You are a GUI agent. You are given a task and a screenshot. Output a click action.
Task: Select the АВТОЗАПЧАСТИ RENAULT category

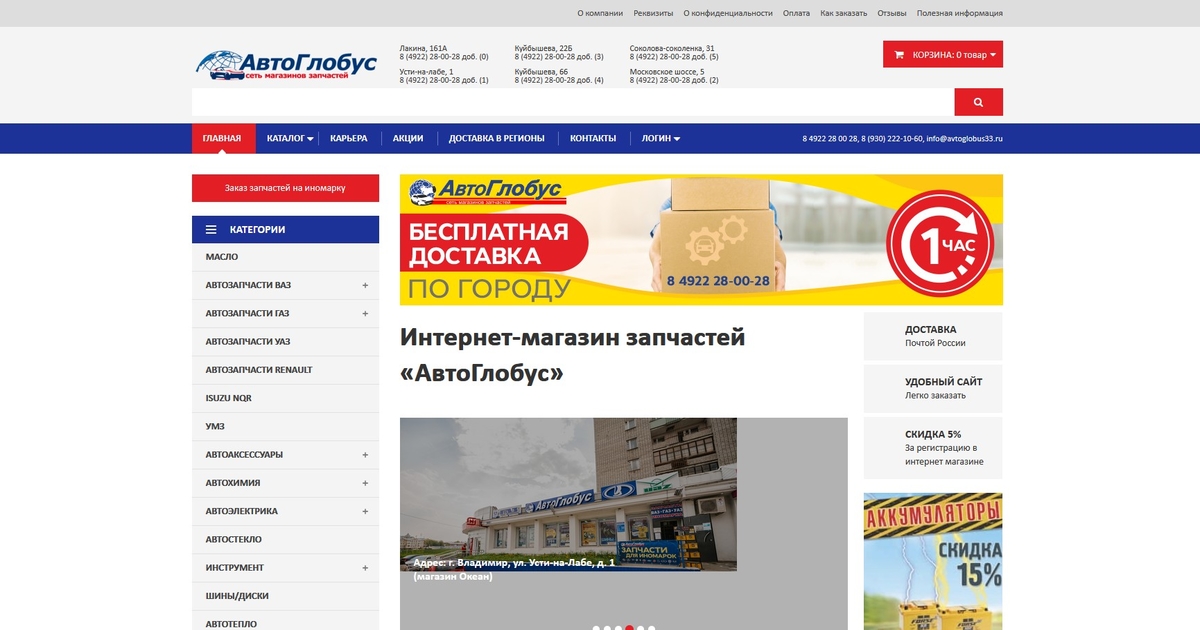259,370
